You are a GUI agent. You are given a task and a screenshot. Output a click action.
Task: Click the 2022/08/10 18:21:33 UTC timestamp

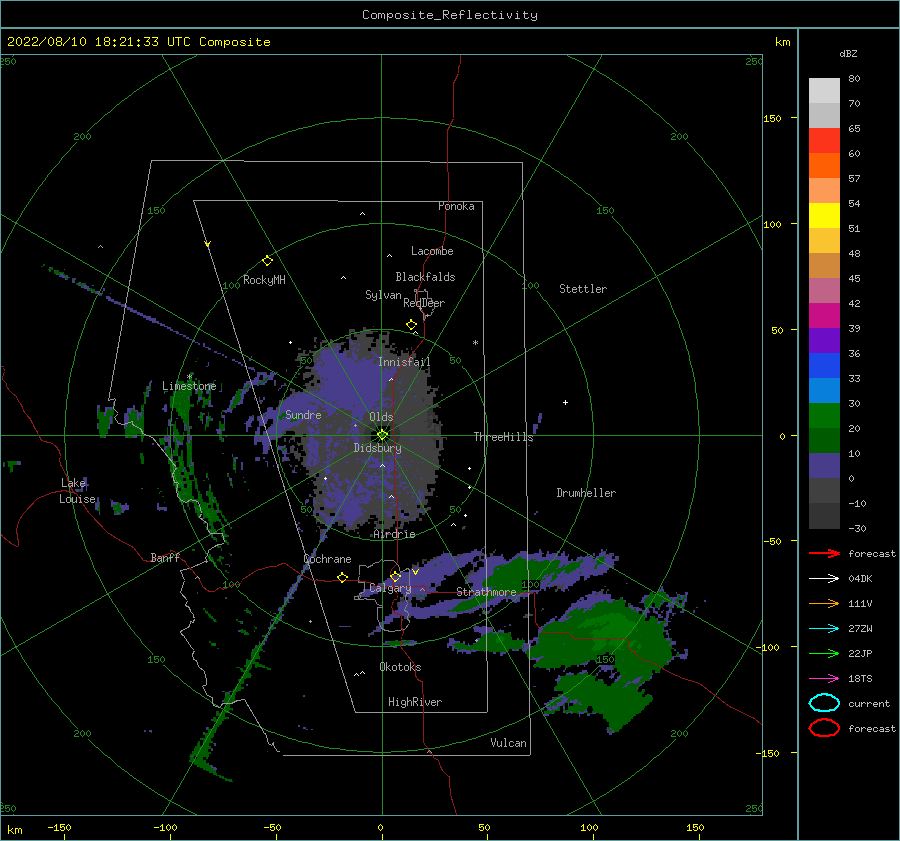pyautogui.click(x=91, y=42)
